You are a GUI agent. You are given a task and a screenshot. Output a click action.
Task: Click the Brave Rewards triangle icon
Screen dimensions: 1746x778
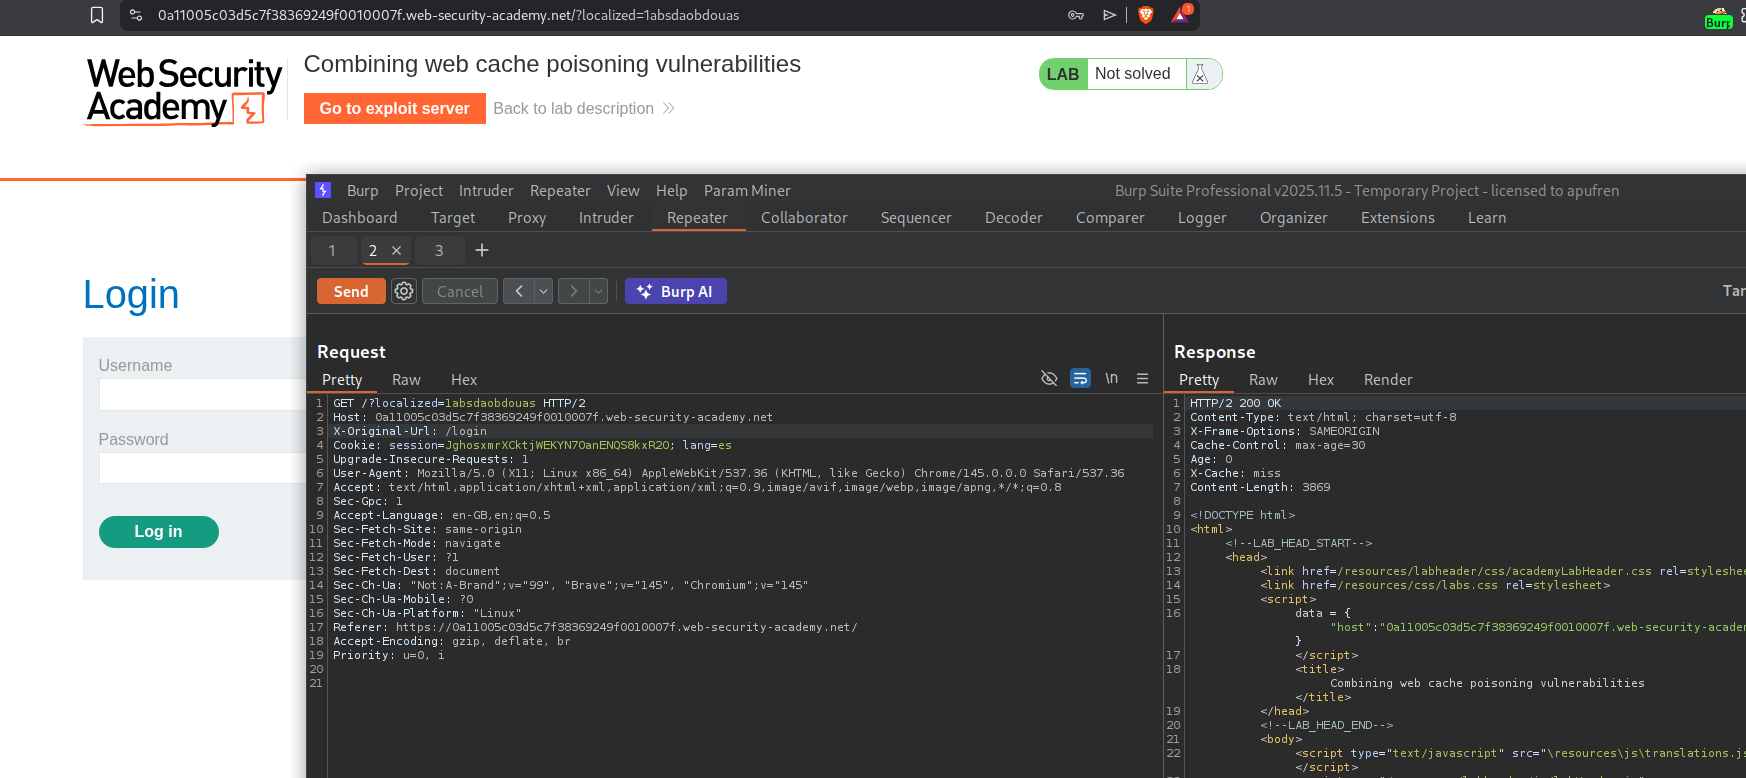[1180, 15]
